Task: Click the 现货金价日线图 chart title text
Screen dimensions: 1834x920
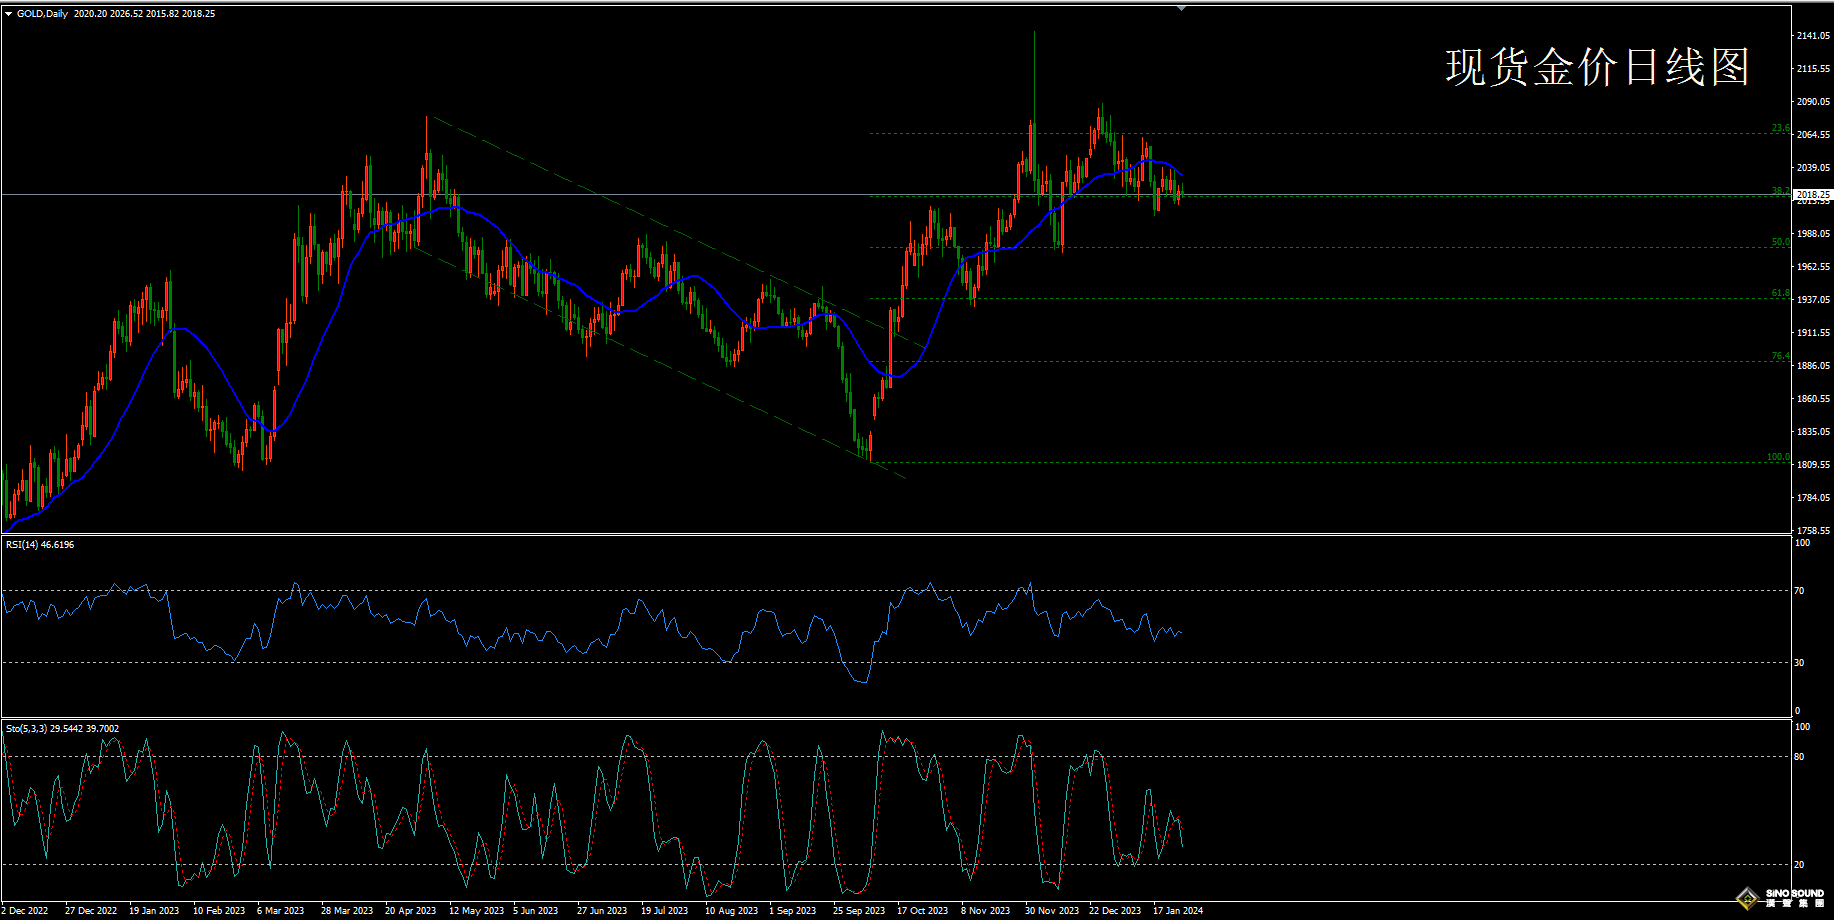Action: (1597, 68)
